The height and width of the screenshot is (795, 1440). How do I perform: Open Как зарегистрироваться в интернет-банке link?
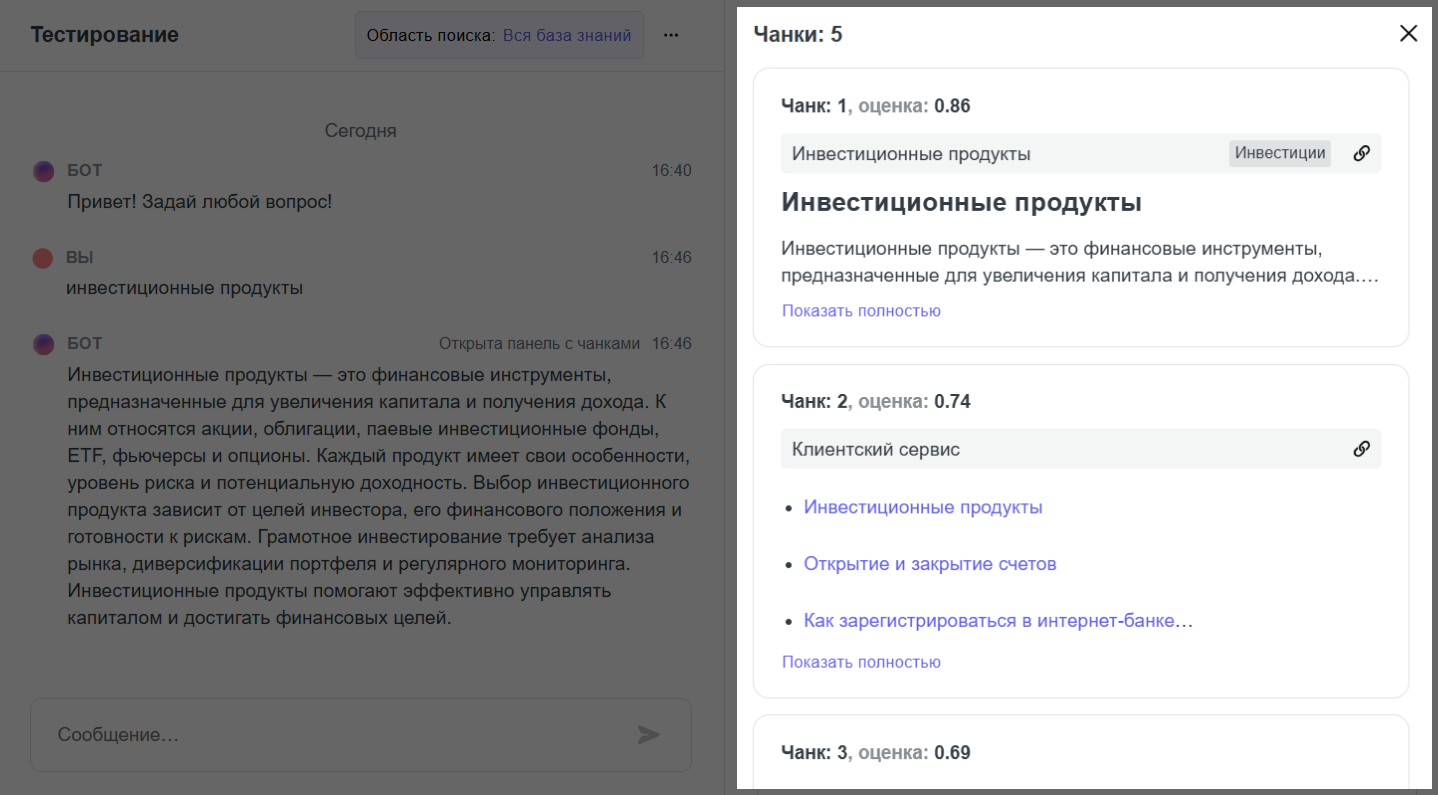tap(998, 621)
